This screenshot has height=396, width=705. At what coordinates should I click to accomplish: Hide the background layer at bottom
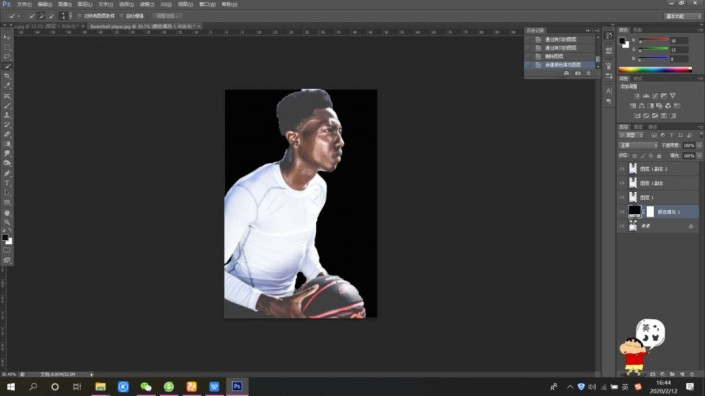[622, 226]
